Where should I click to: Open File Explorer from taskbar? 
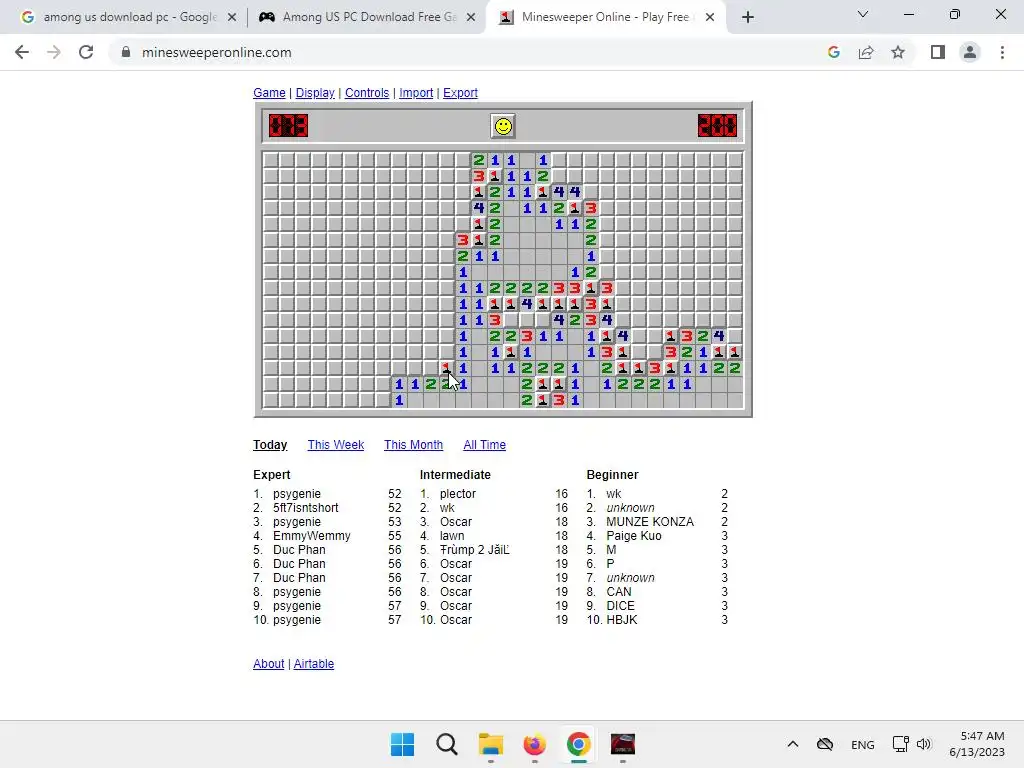(490, 744)
